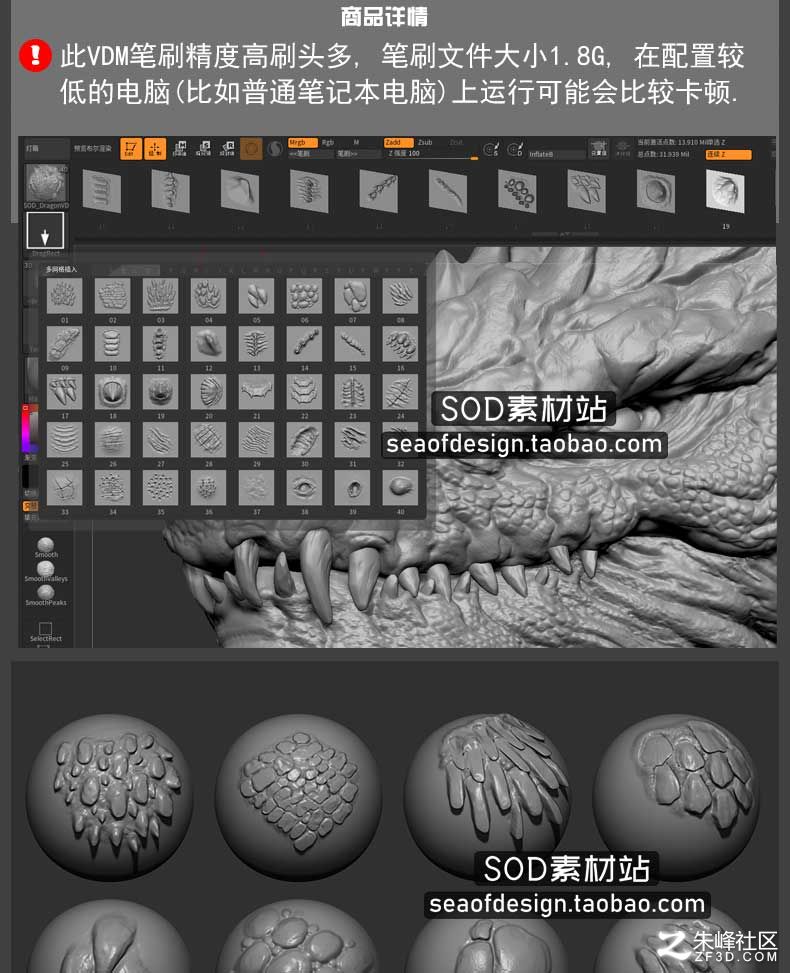Click the 笔刷>> next brush button
Image resolution: width=790 pixels, height=973 pixels.
coord(357,154)
